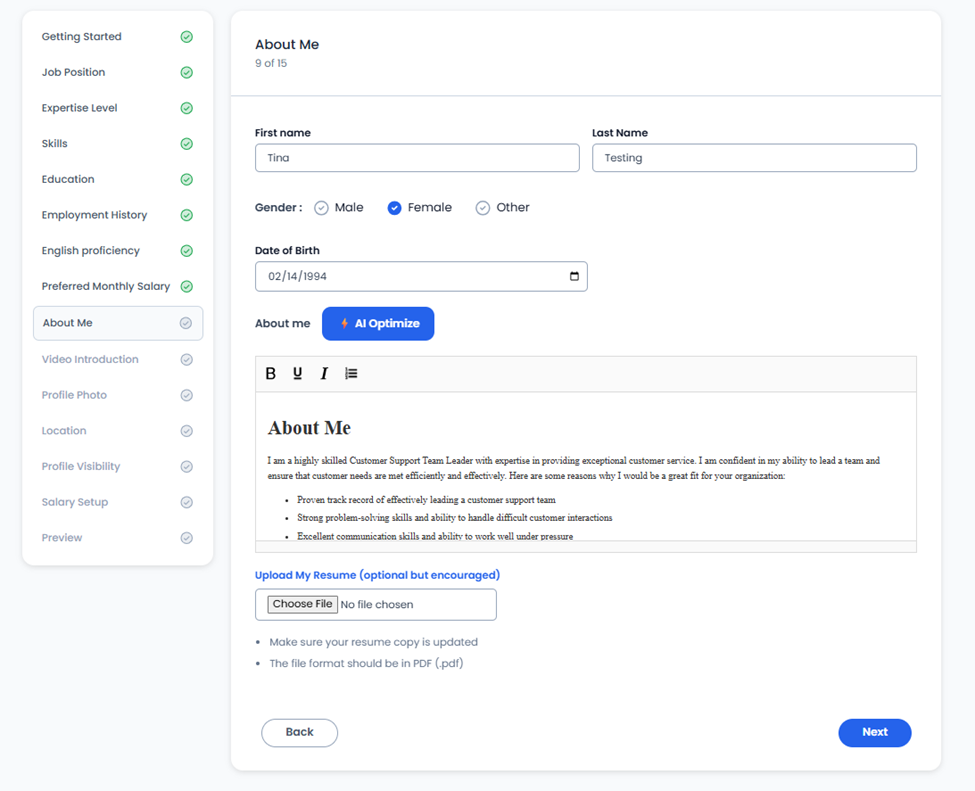This screenshot has width=975, height=791.
Task: Click the green check next to Getting Started
Action: 187,37
